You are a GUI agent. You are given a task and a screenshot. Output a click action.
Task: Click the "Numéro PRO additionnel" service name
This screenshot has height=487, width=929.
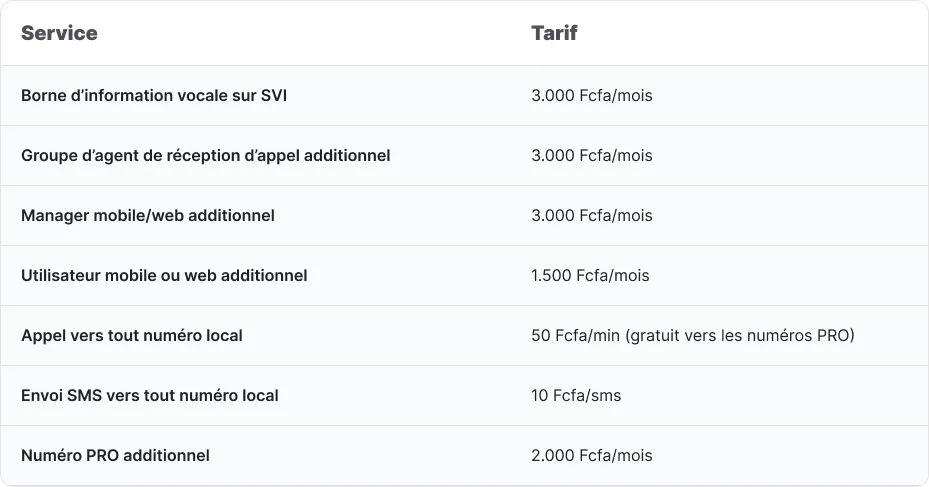coord(115,456)
